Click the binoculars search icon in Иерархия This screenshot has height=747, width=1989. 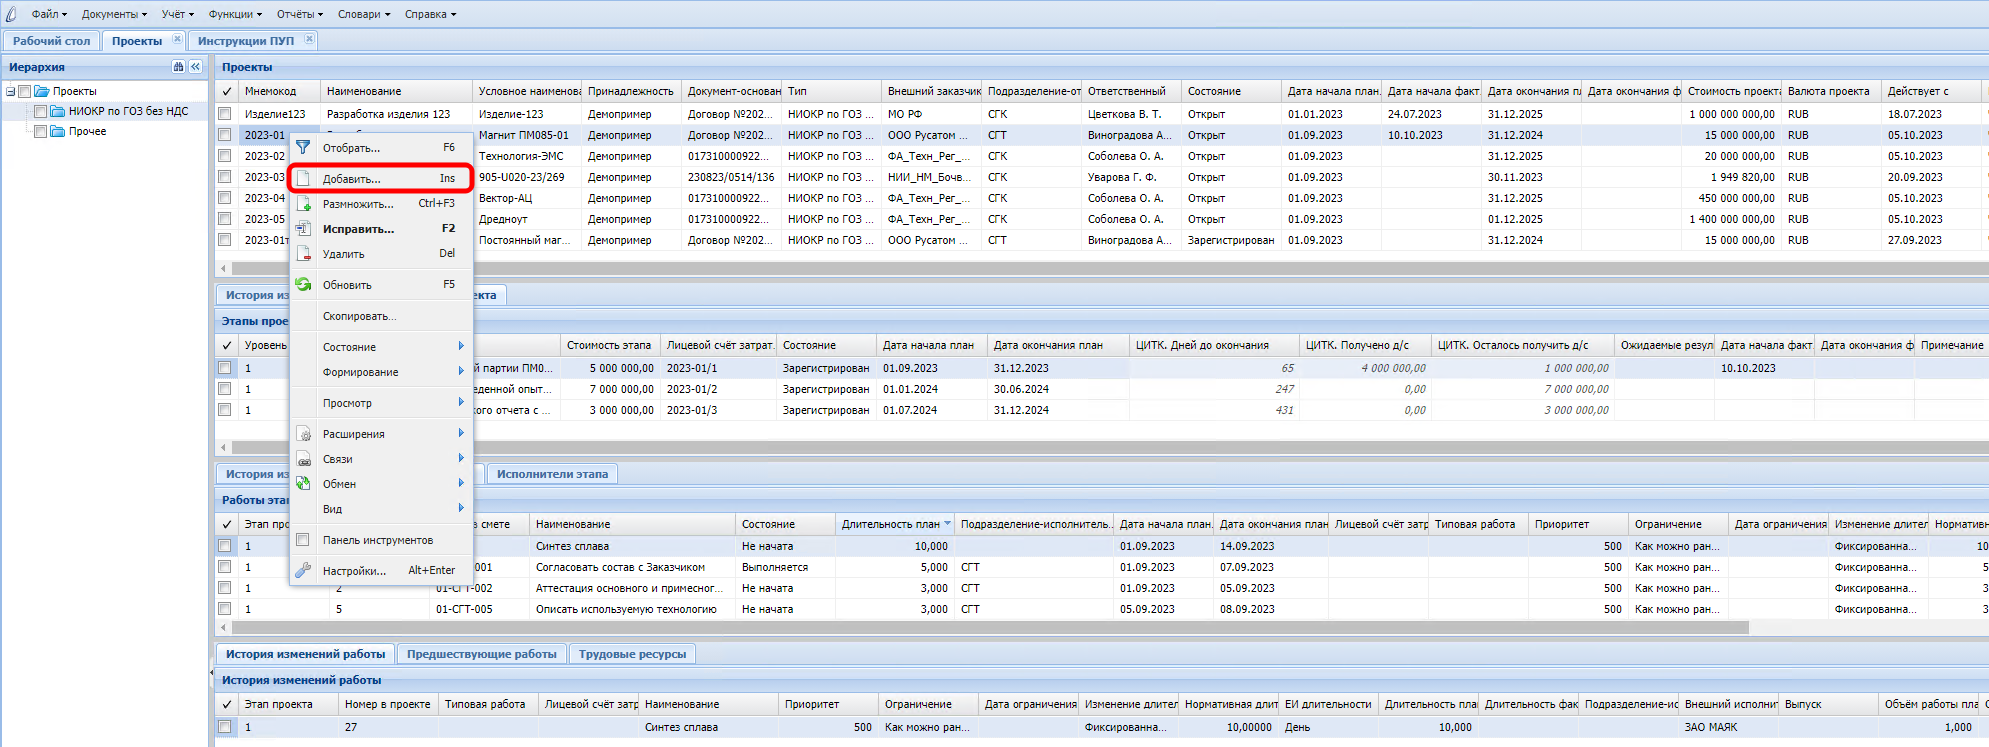[178, 67]
